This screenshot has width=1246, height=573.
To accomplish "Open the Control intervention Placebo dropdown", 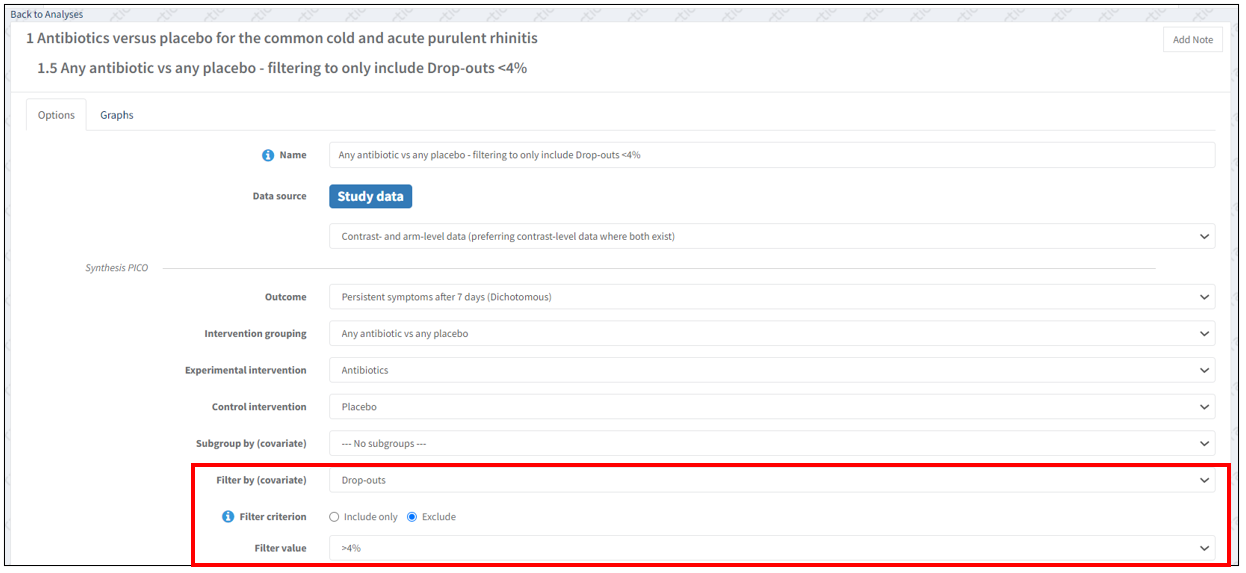I will coord(771,407).
